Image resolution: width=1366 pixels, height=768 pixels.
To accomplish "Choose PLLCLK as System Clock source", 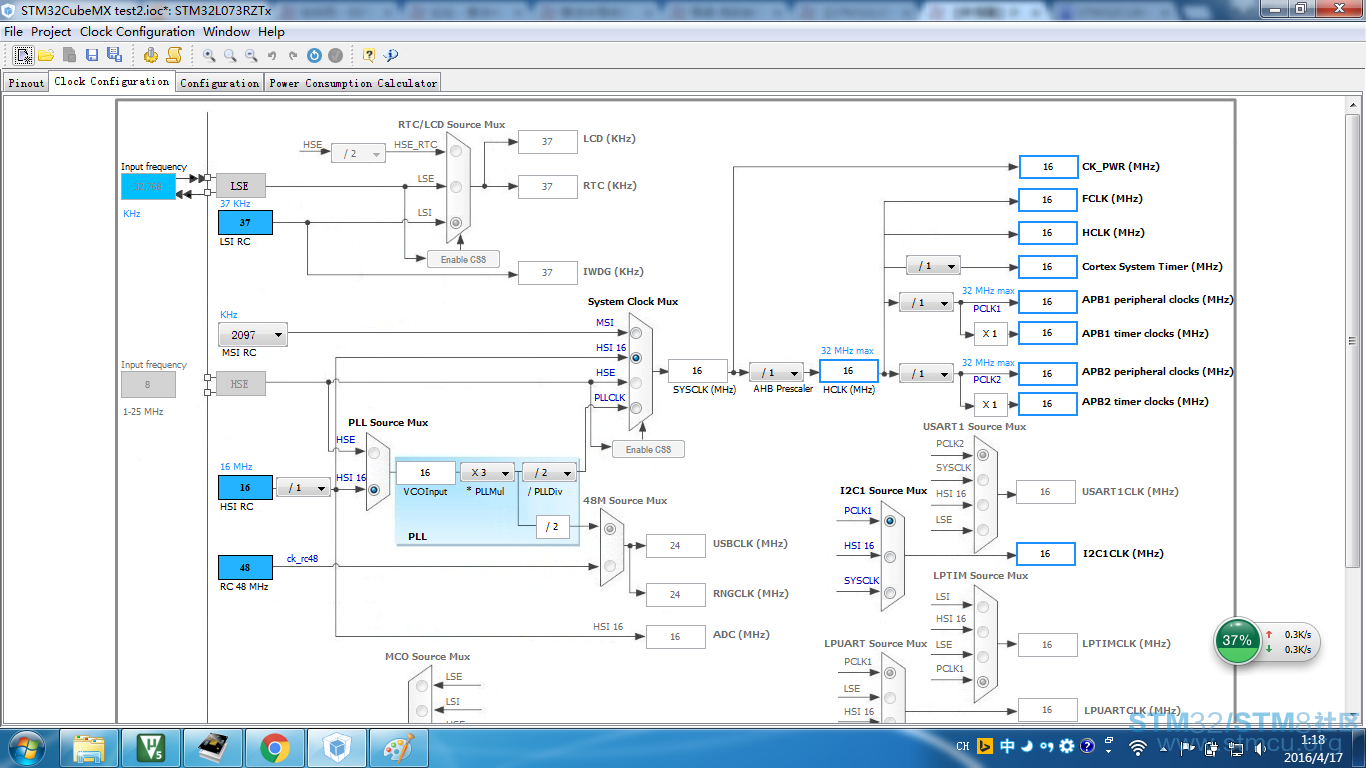I will coord(635,406).
